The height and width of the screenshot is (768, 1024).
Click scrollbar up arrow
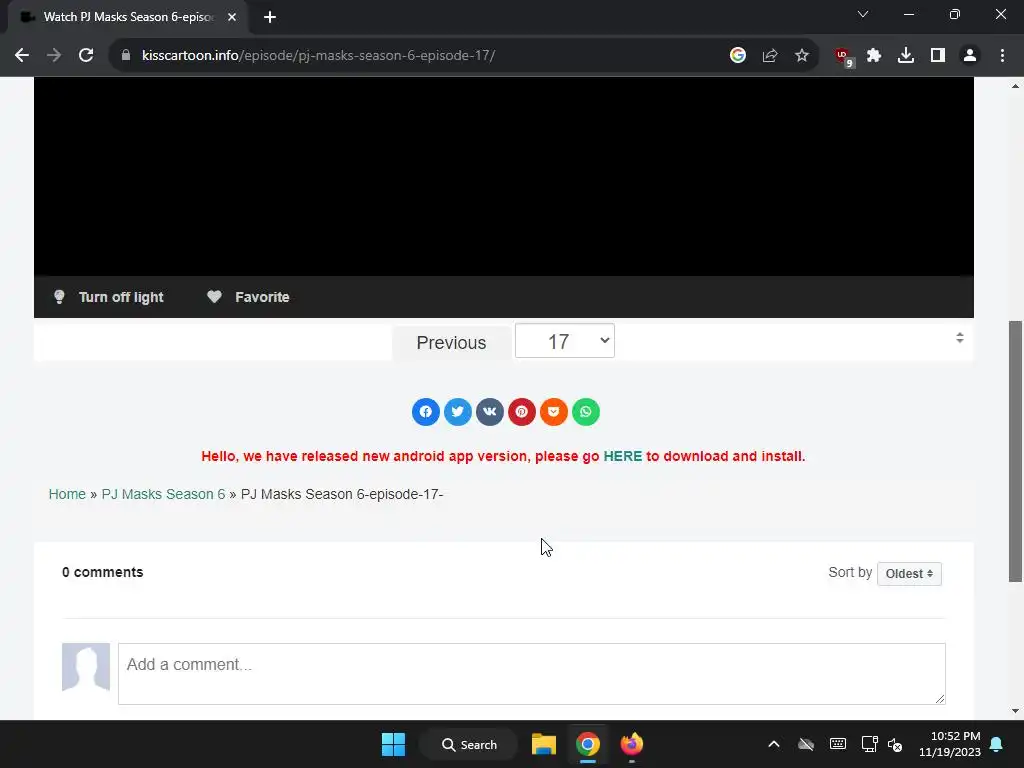1015,86
